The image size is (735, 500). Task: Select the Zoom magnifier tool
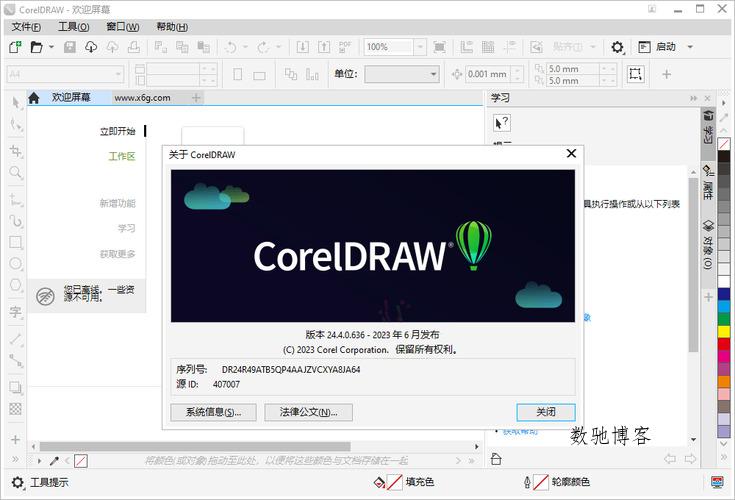click(x=16, y=173)
